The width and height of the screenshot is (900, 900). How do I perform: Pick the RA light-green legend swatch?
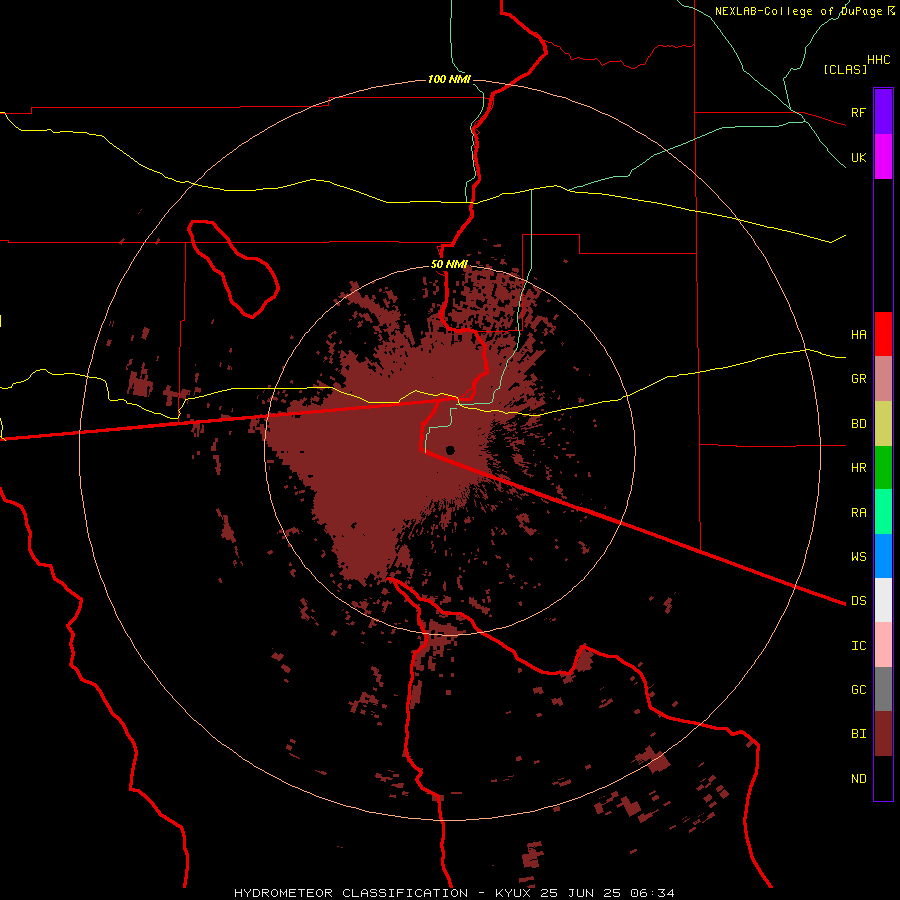click(x=883, y=512)
